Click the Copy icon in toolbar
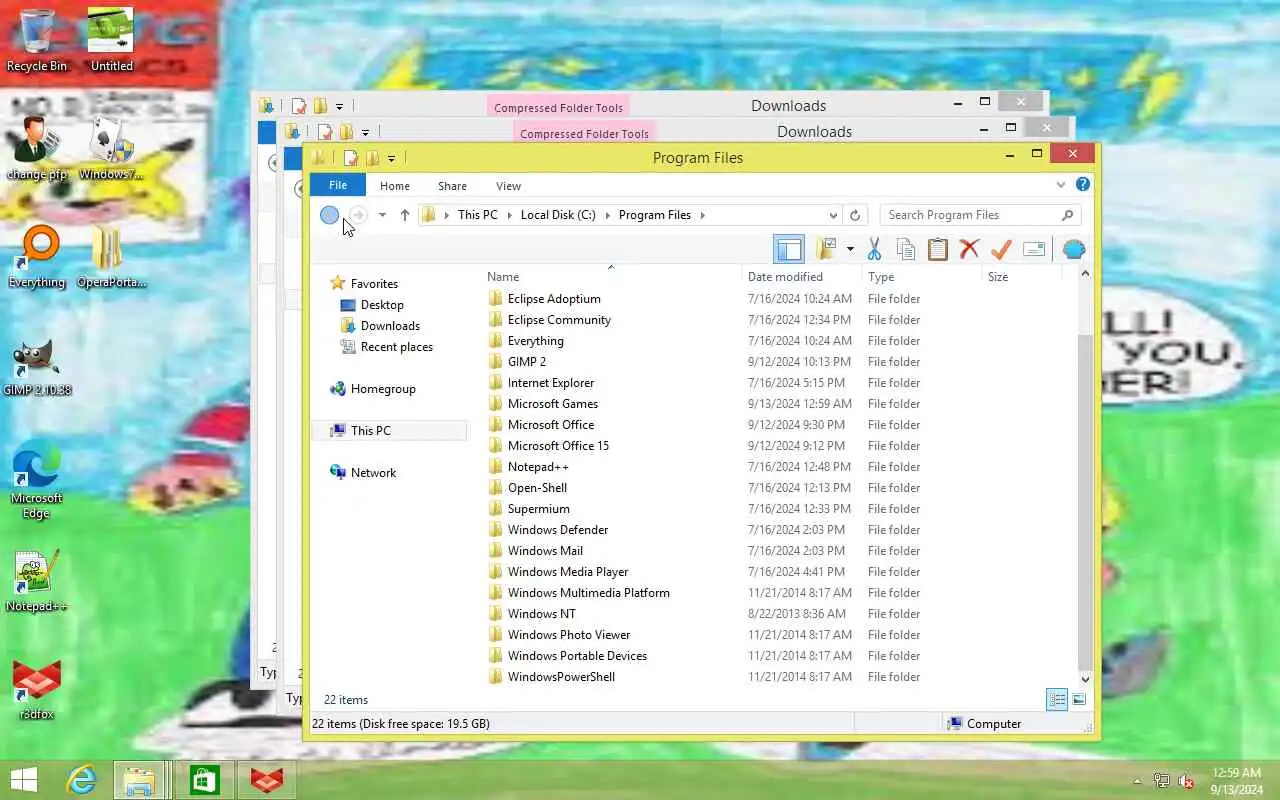This screenshot has width=1280, height=800. coord(906,249)
